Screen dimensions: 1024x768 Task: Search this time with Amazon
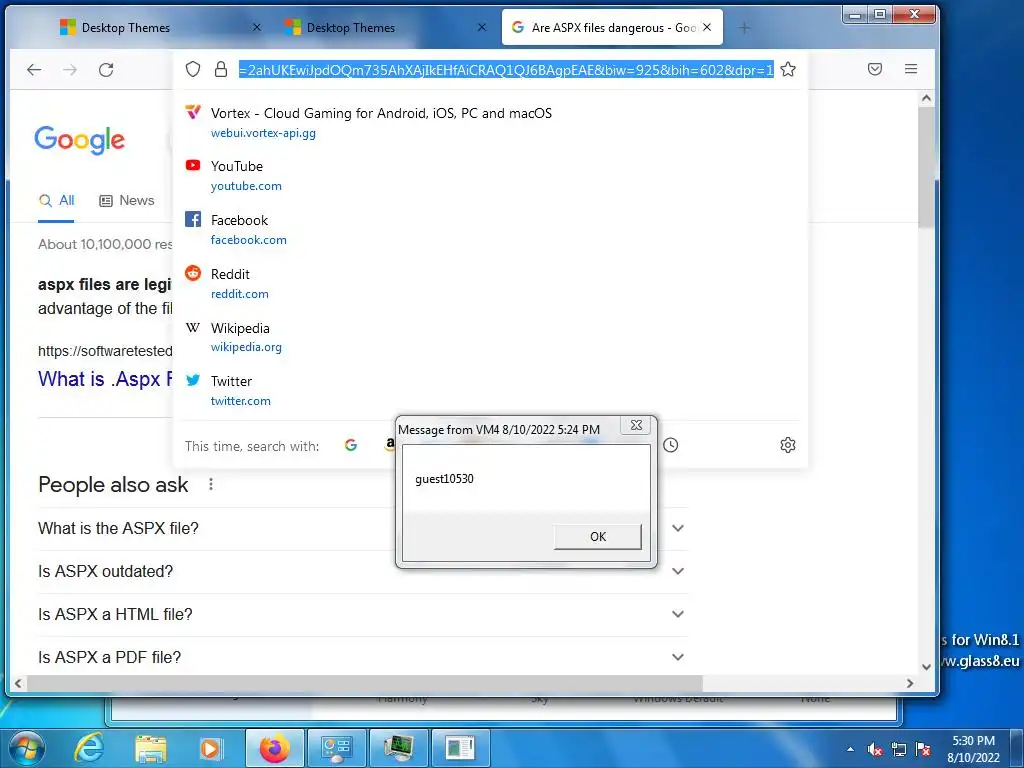click(x=390, y=444)
